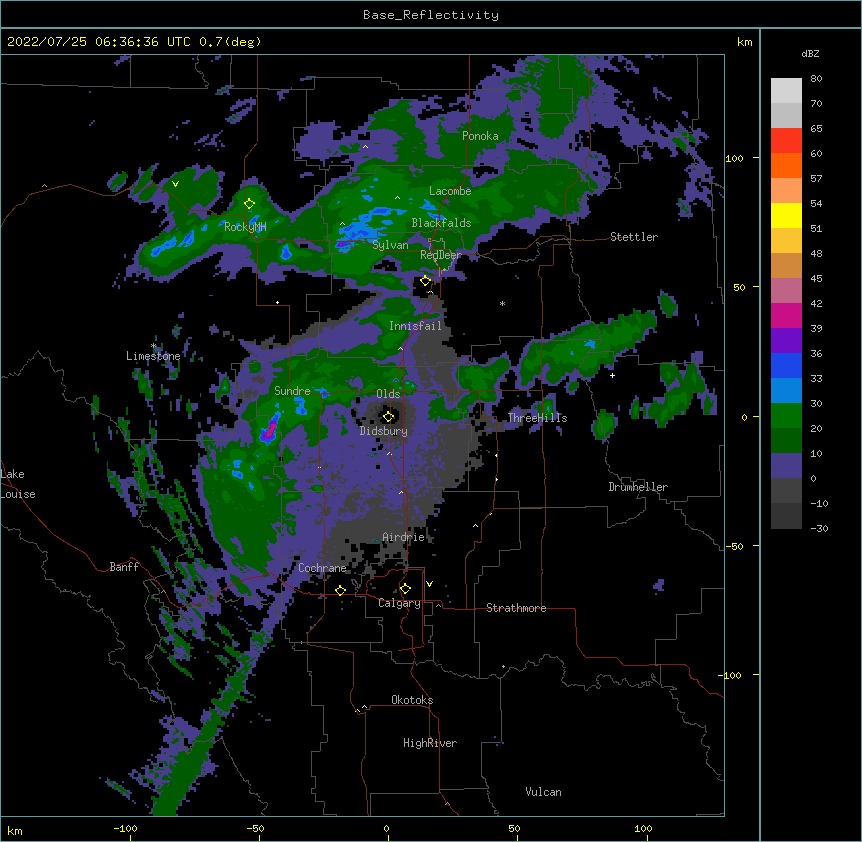Viewport: 862px width, 842px height.
Task: Select the Lake Louise label
Action: pos(18,484)
